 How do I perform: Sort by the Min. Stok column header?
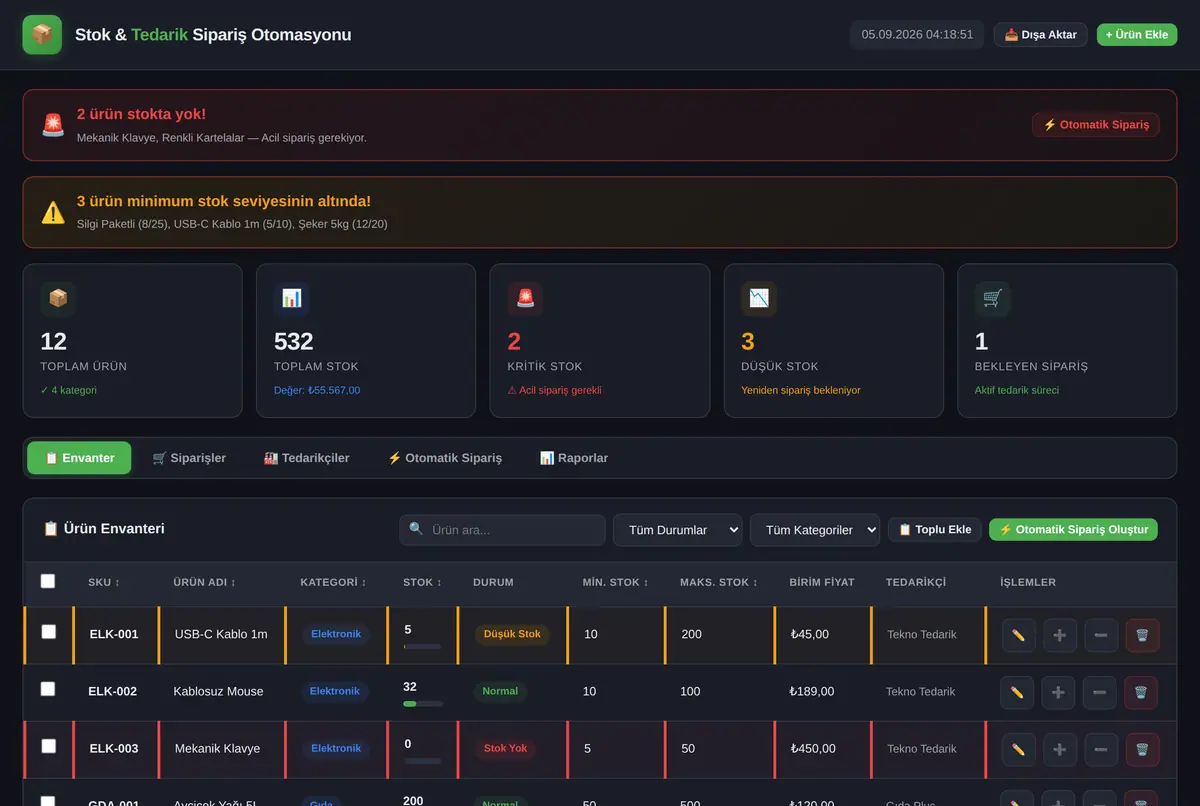pos(615,582)
